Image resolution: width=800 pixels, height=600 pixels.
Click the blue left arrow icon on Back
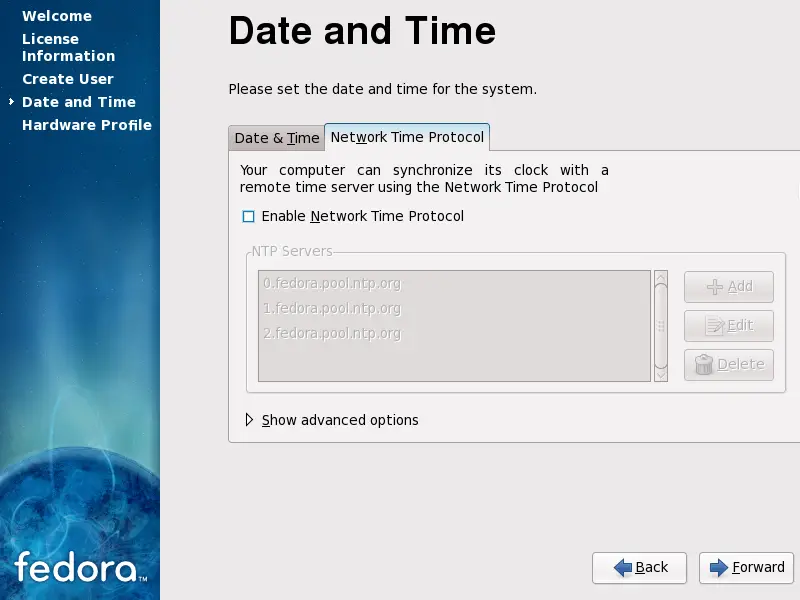tap(623, 568)
